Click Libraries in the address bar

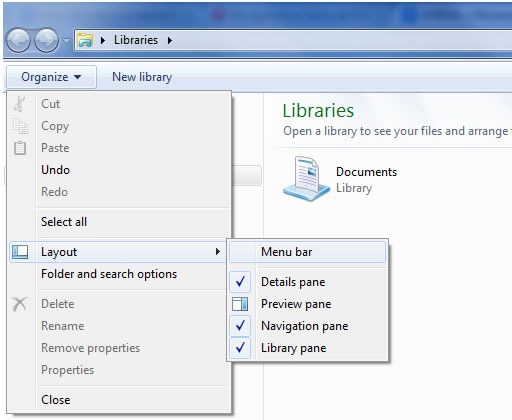136,40
